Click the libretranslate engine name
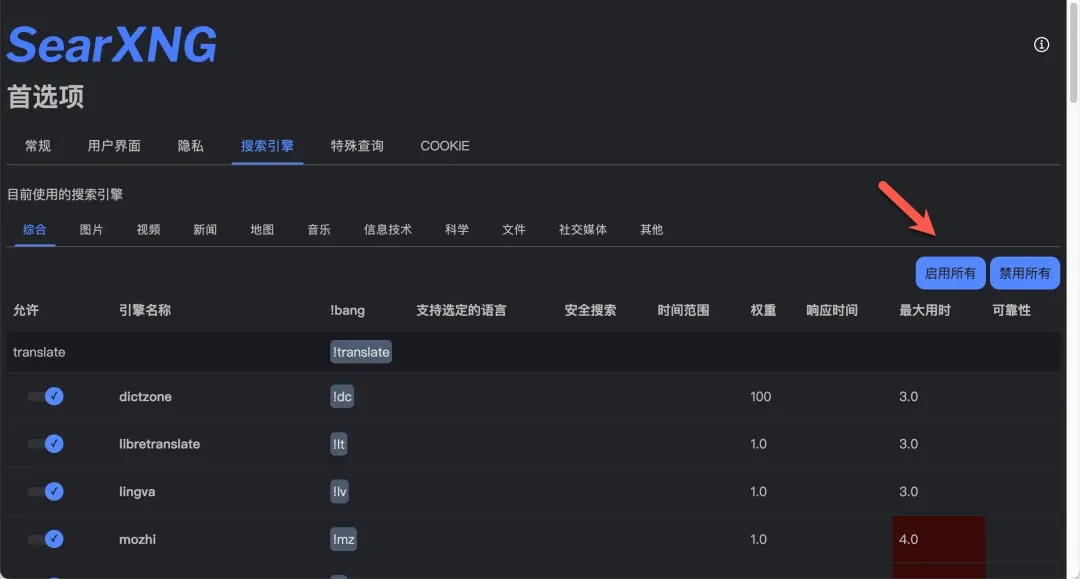1080x579 pixels. tap(159, 444)
